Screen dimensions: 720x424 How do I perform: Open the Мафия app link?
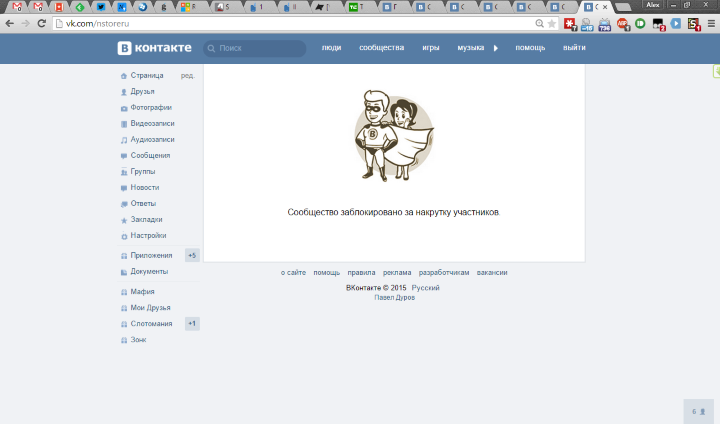coord(142,292)
